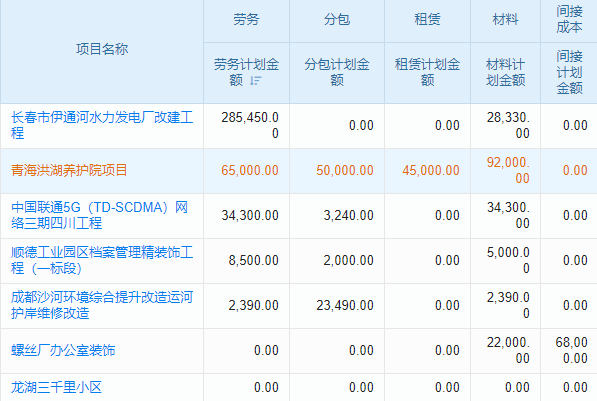
Task: Click the 分包 group column header
Action: tap(337, 19)
